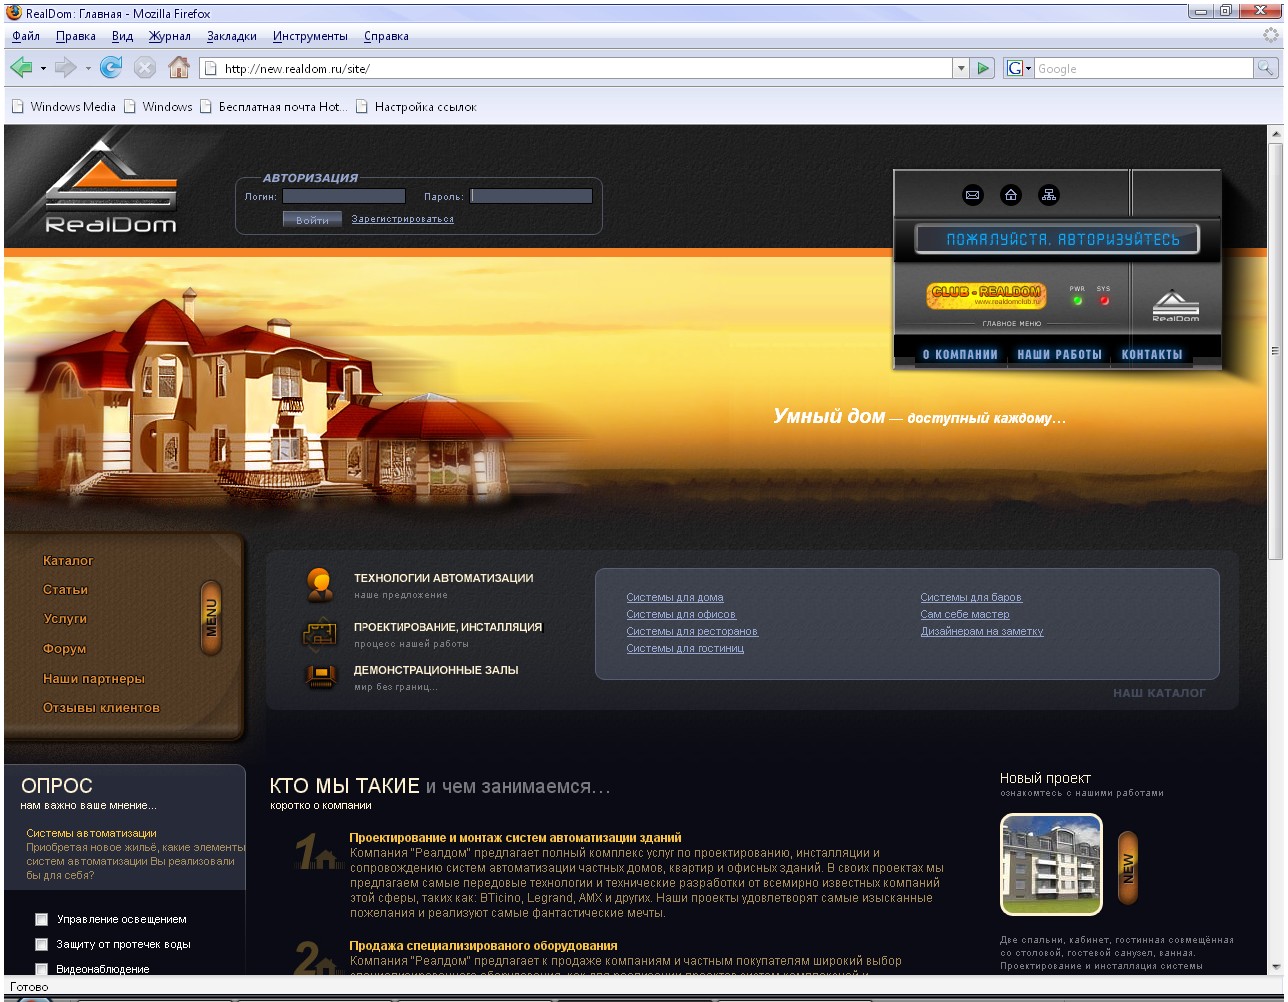
Task: Open О компании in the main menu
Action: pyautogui.click(x=960, y=354)
